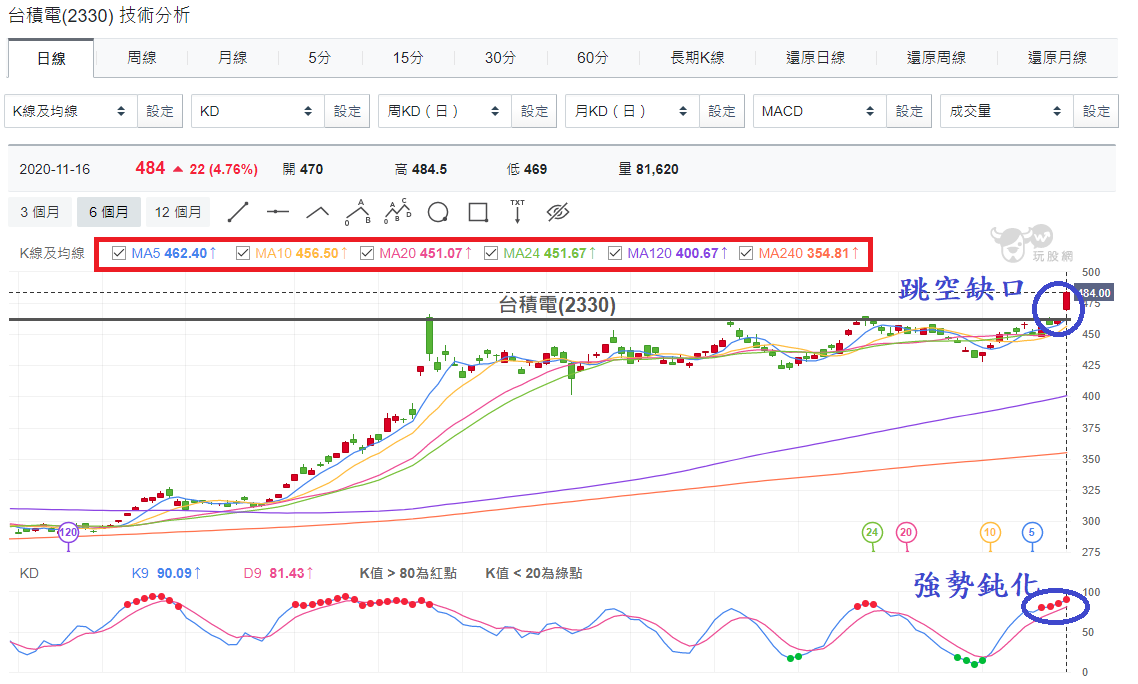Image resolution: width=1138 pixels, height=684 pixels.
Task: Click the low price 低 469
Action: pos(527,169)
